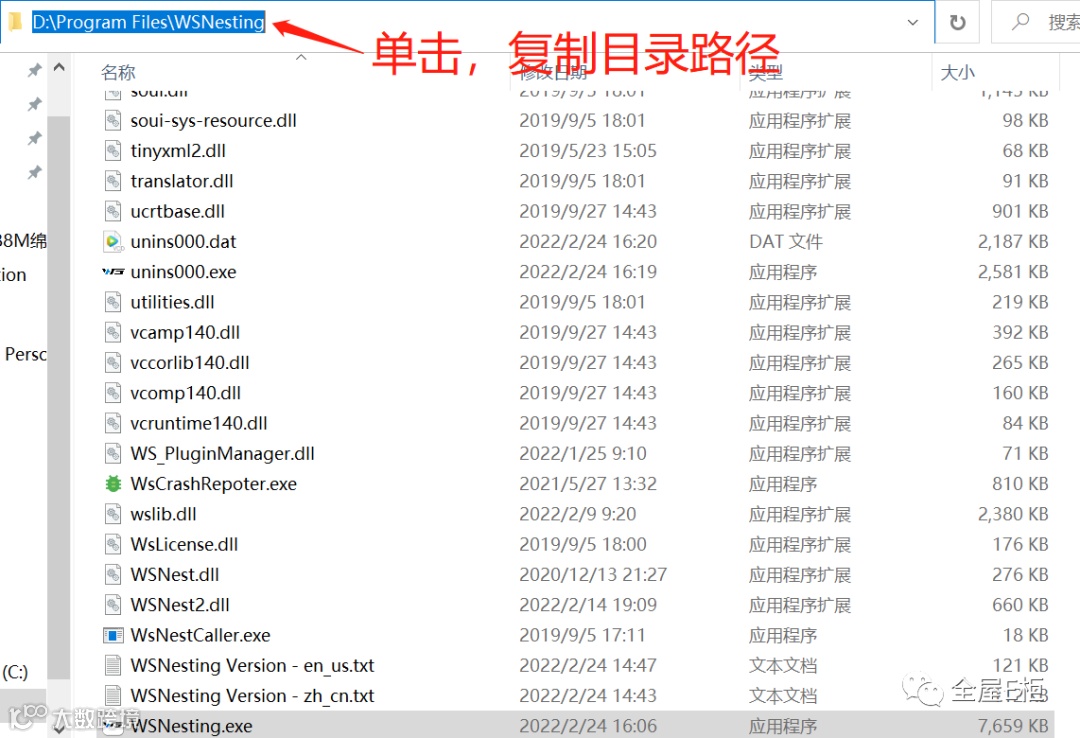Select file name vcruntime140.dll
Viewport: 1080px width, 738px height.
pyautogui.click(x=199, y=423)
